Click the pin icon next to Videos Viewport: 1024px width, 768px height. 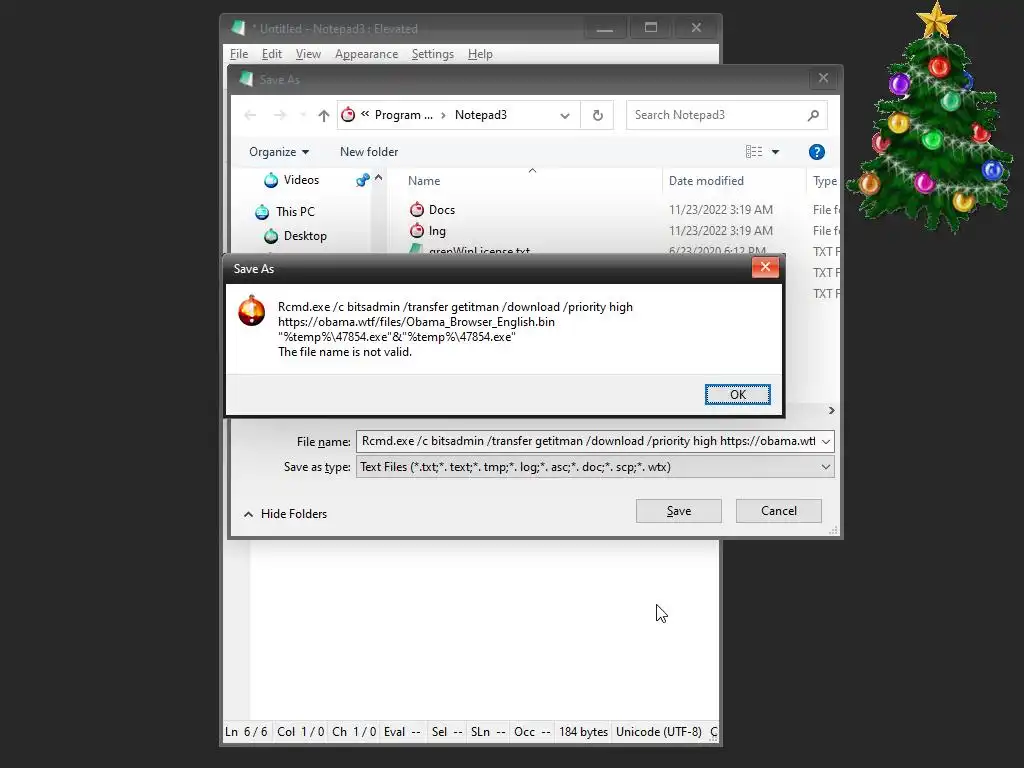tap(362, 180)
